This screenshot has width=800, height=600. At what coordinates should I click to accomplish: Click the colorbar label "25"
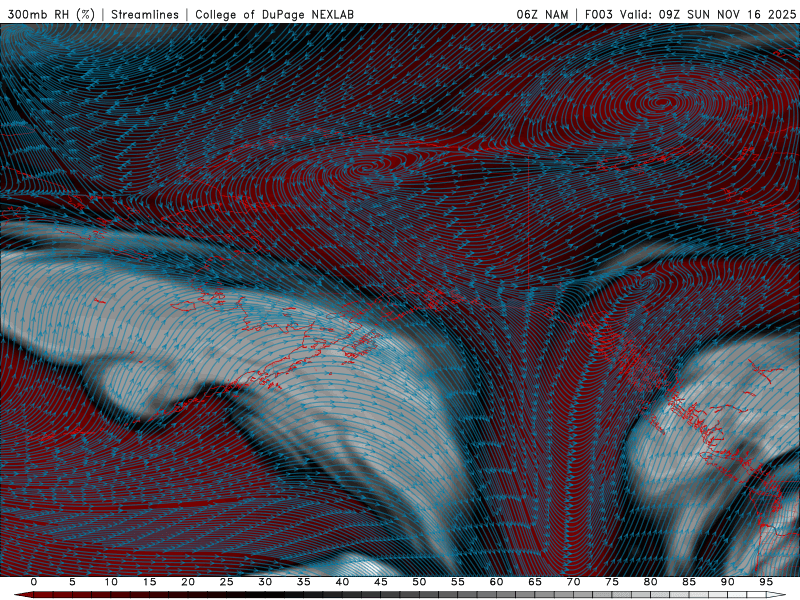(227, 582)
